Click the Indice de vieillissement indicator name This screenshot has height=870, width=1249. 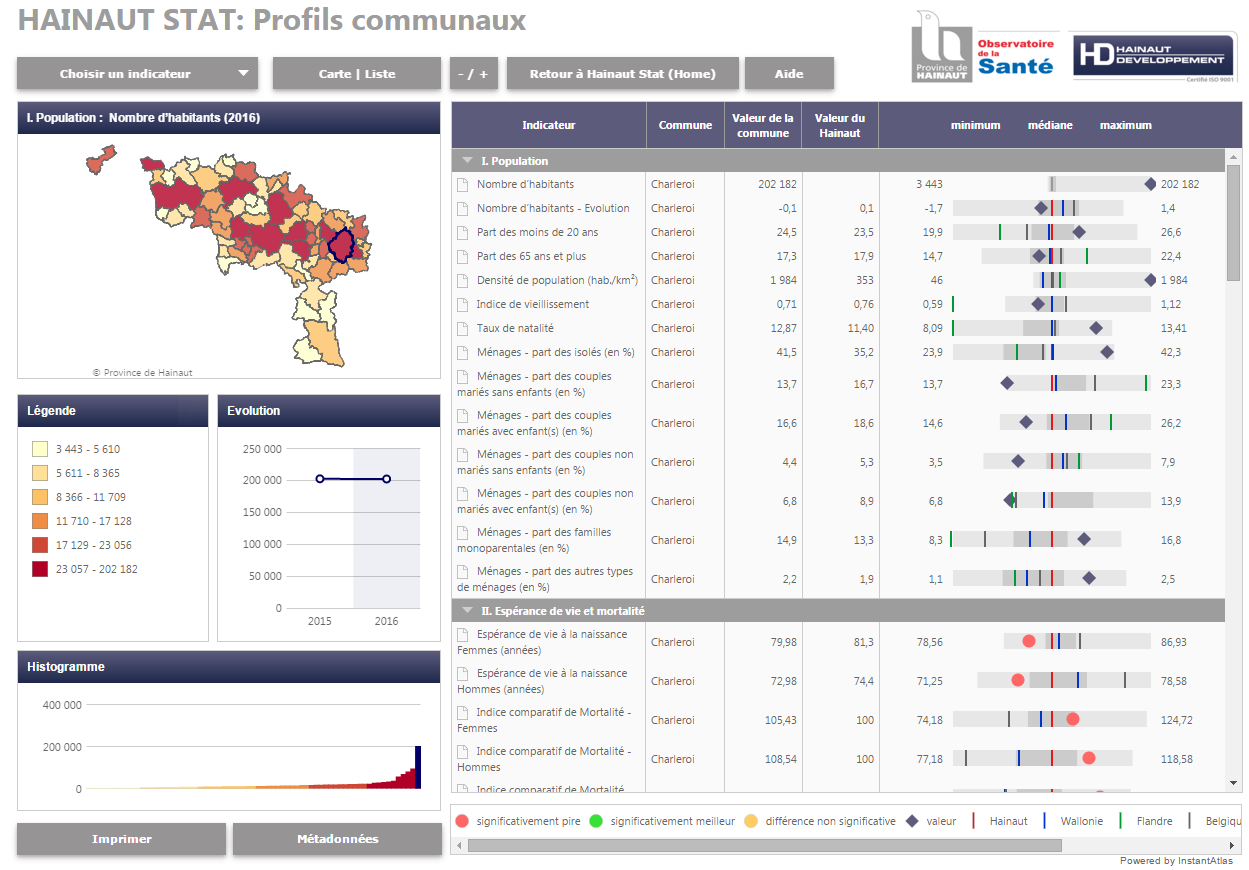pyautogui.click(x=533, y=304)
